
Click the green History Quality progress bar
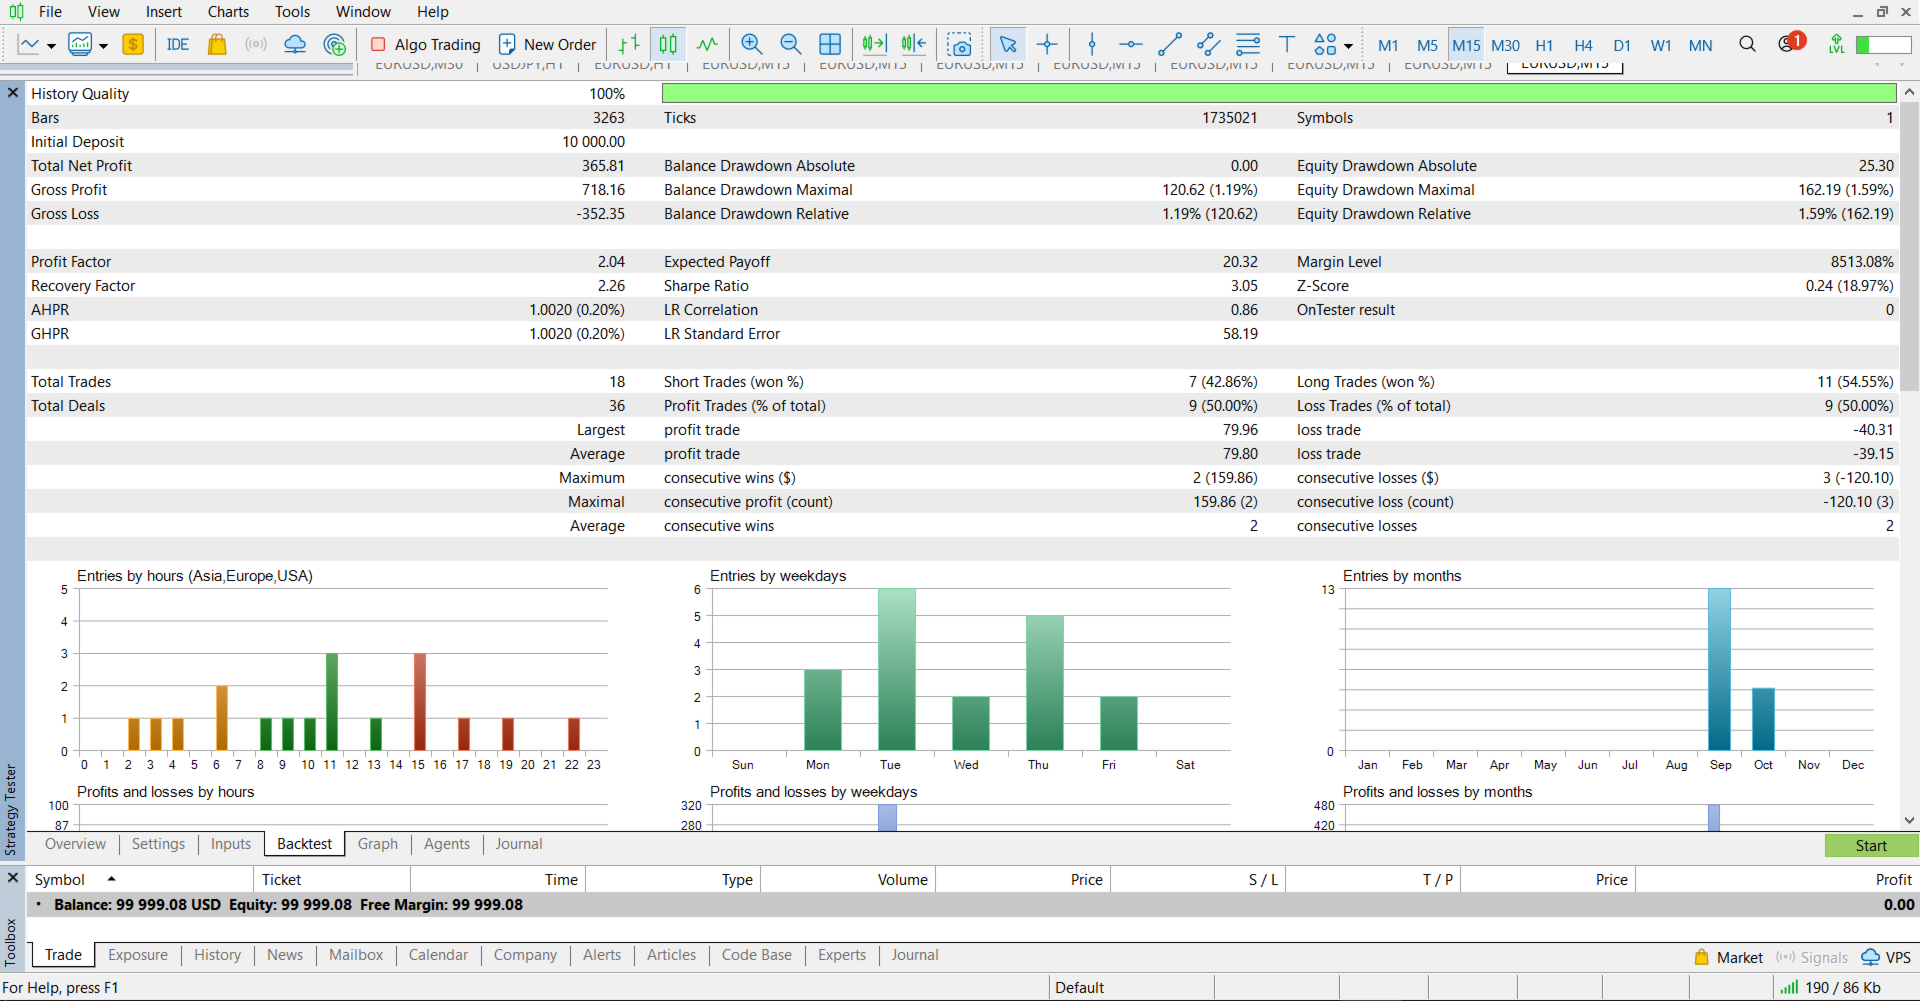click(1278, 94)
